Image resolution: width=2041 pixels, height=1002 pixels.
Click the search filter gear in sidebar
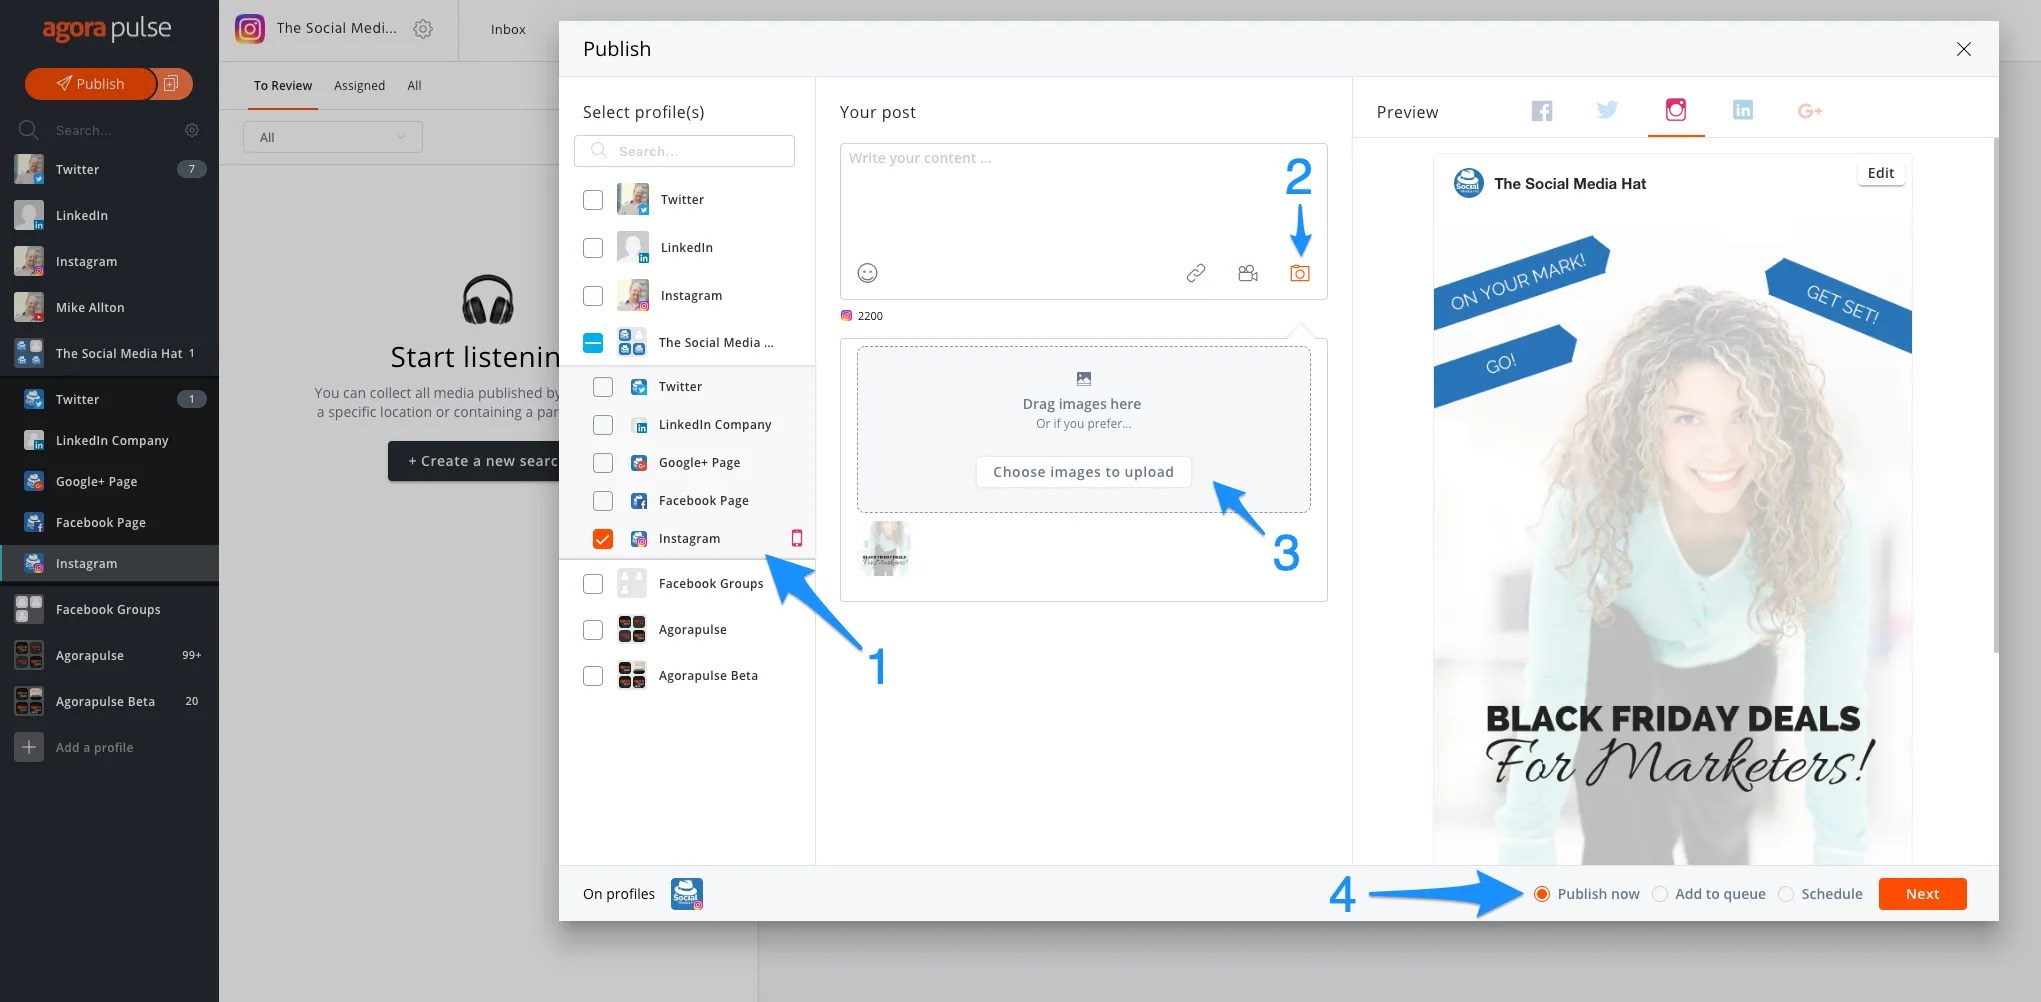coord(192,130)
